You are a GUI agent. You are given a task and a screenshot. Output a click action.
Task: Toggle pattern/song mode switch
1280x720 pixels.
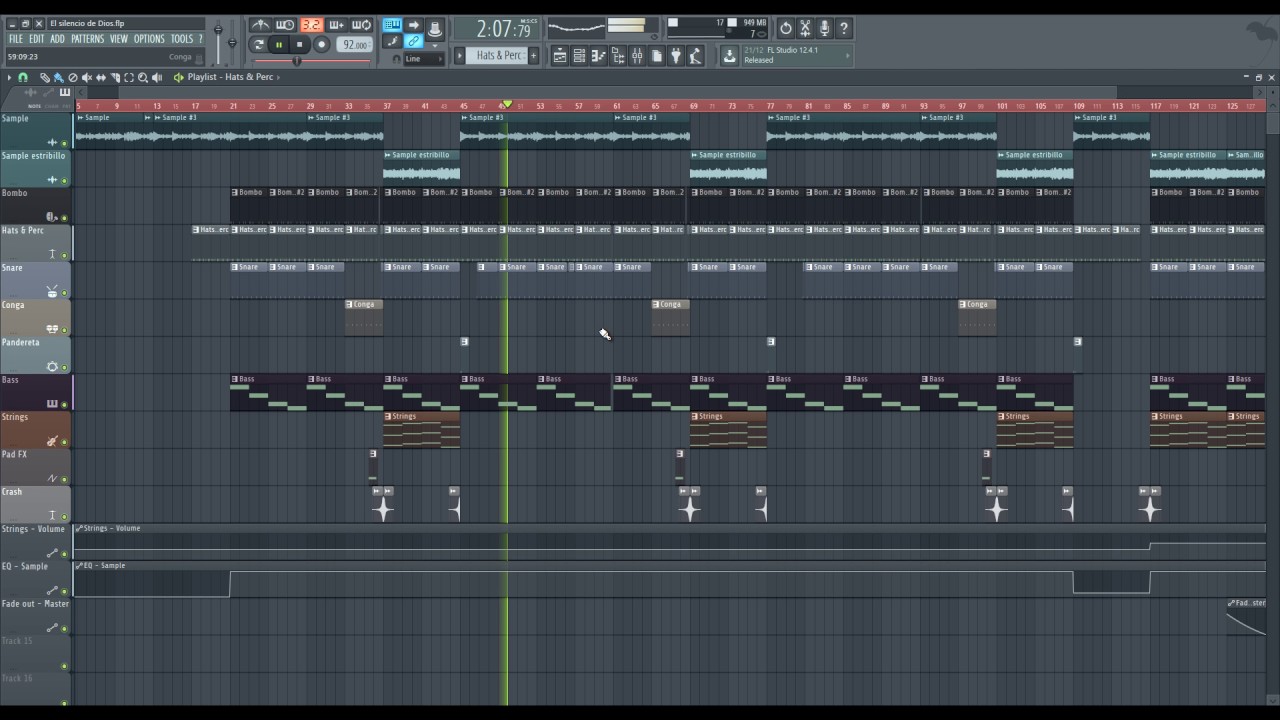click(258, 45)
